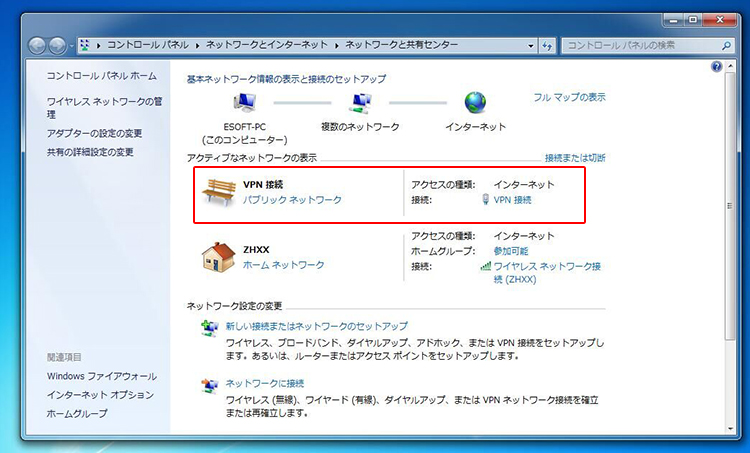750x453 pixels.
Task: Click the インターネット globe icon
Action: 475,102
